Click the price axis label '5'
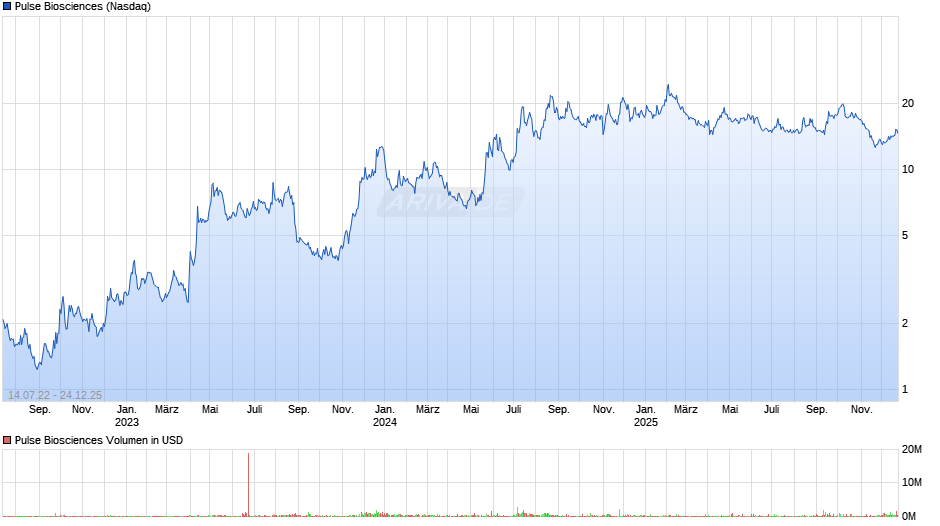This screenshot has width=940, height=526. tap(905, 235)
